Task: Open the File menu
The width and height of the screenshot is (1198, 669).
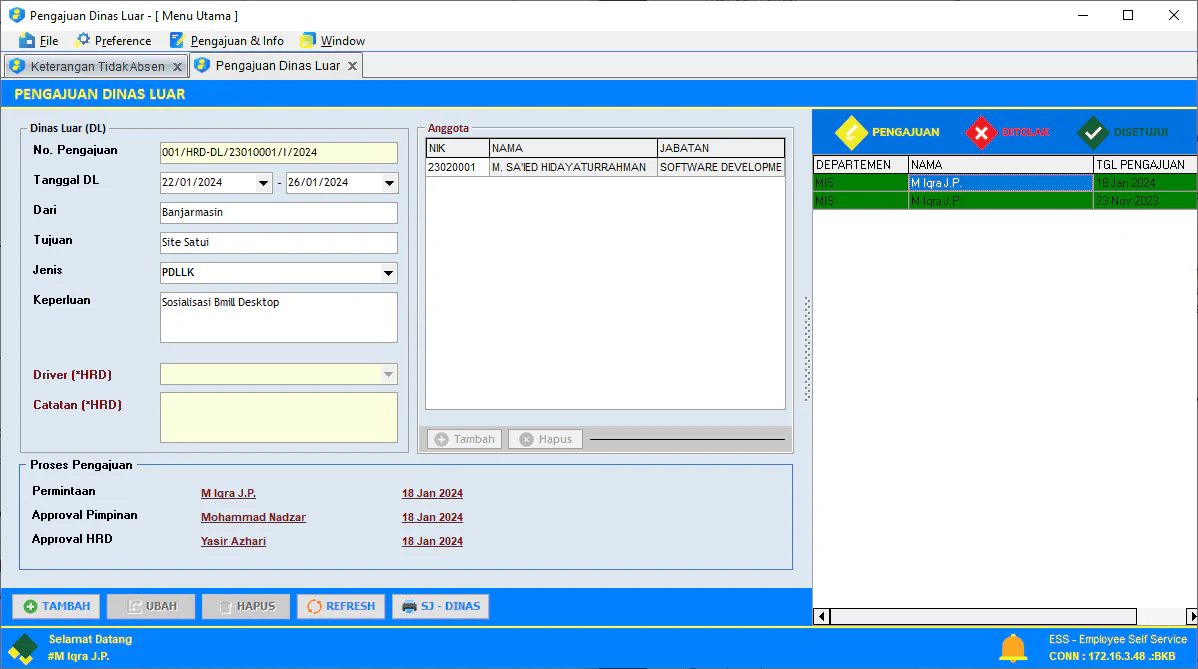Action: coord(38,40)
